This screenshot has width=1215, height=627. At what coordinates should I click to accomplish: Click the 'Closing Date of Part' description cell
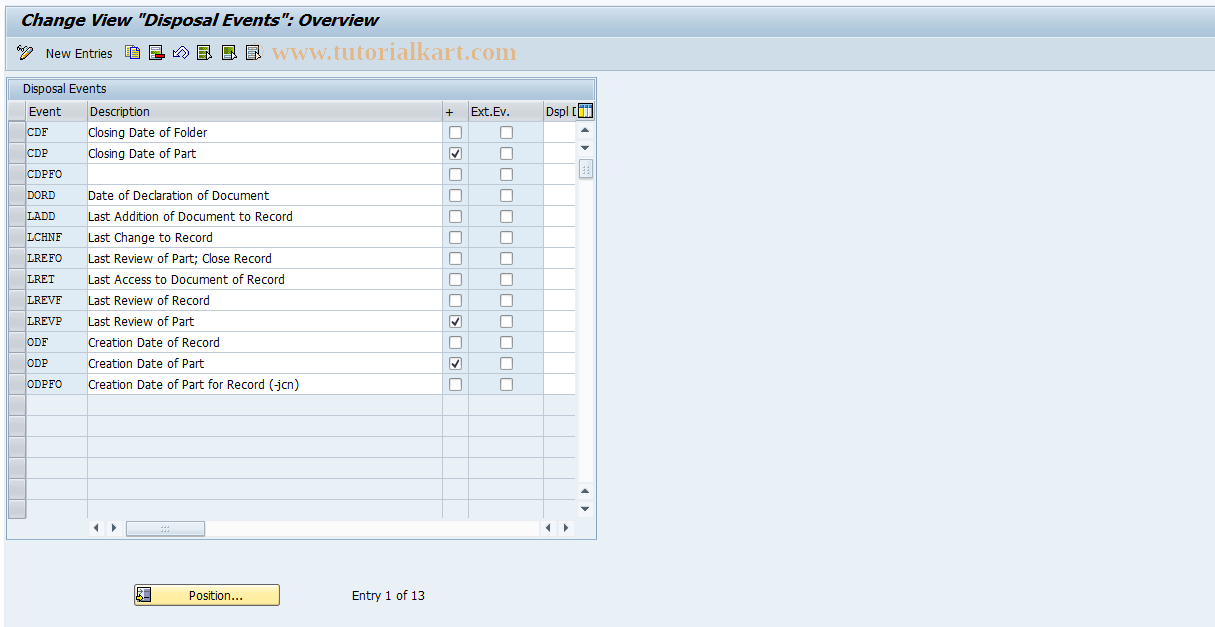tap(265, 153)
